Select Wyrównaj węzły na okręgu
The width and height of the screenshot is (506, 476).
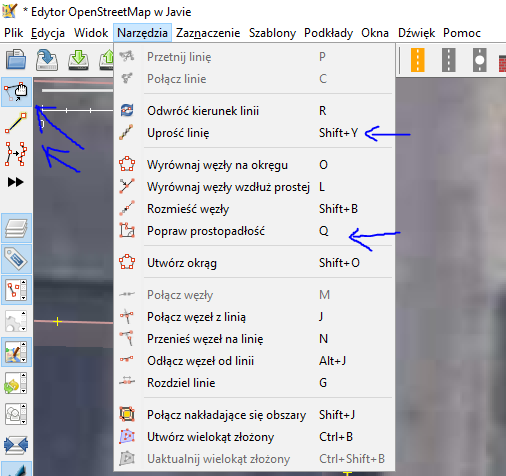pyautogui.click(x=254, y=165)
